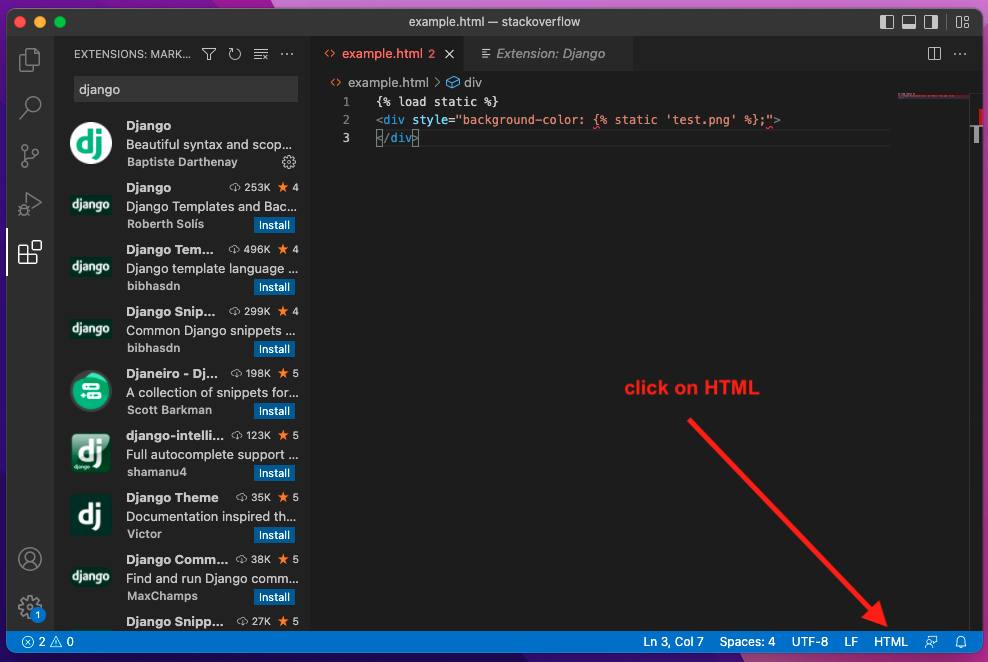Switch to the example.html editor tab

[x=388, y=54]
